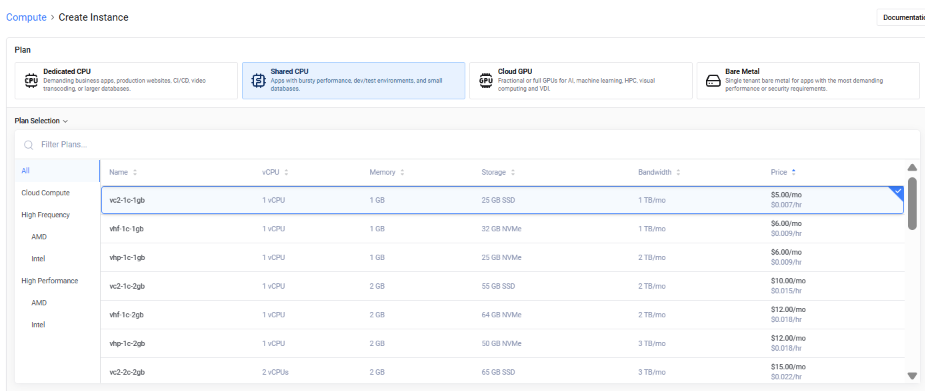
Task: Click the 2 vCPUs cell
Action: pos(275,372)
